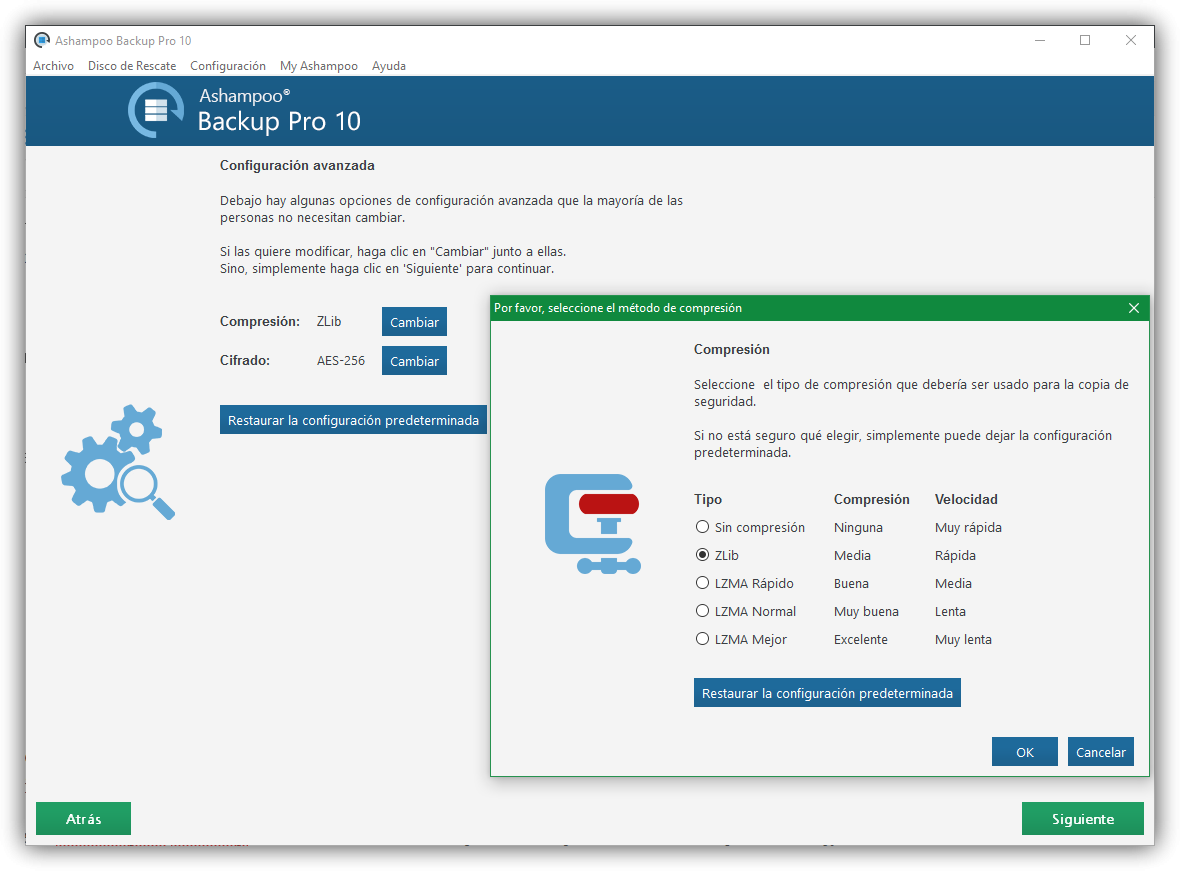Screen dimensions: 1180x871
Task: Restore default settings in the main window
Action: pyautogui.click(x=353, y=420)
